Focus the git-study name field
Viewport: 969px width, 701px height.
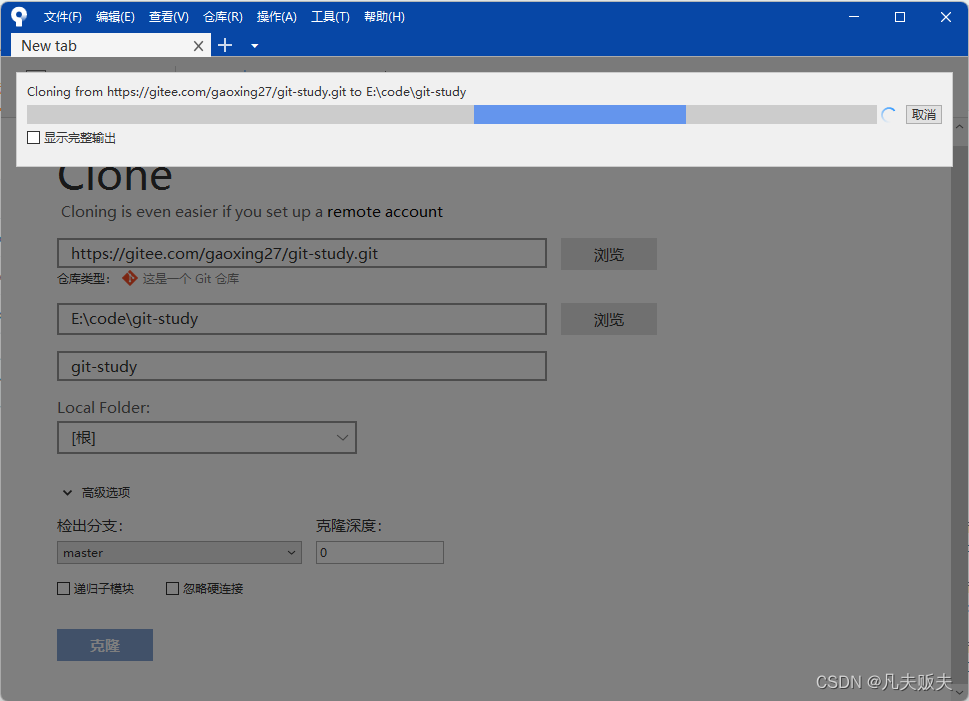[x=302, y=367]
